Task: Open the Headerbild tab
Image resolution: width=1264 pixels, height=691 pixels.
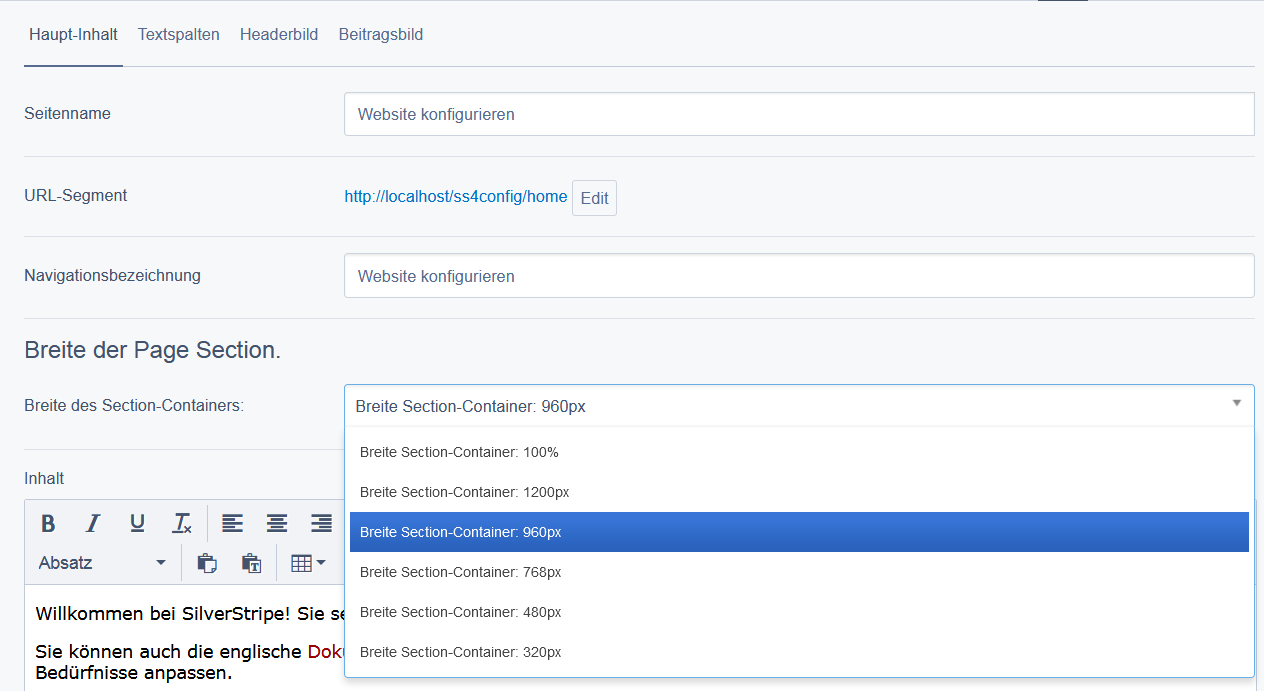Action: tap(279, 35)
